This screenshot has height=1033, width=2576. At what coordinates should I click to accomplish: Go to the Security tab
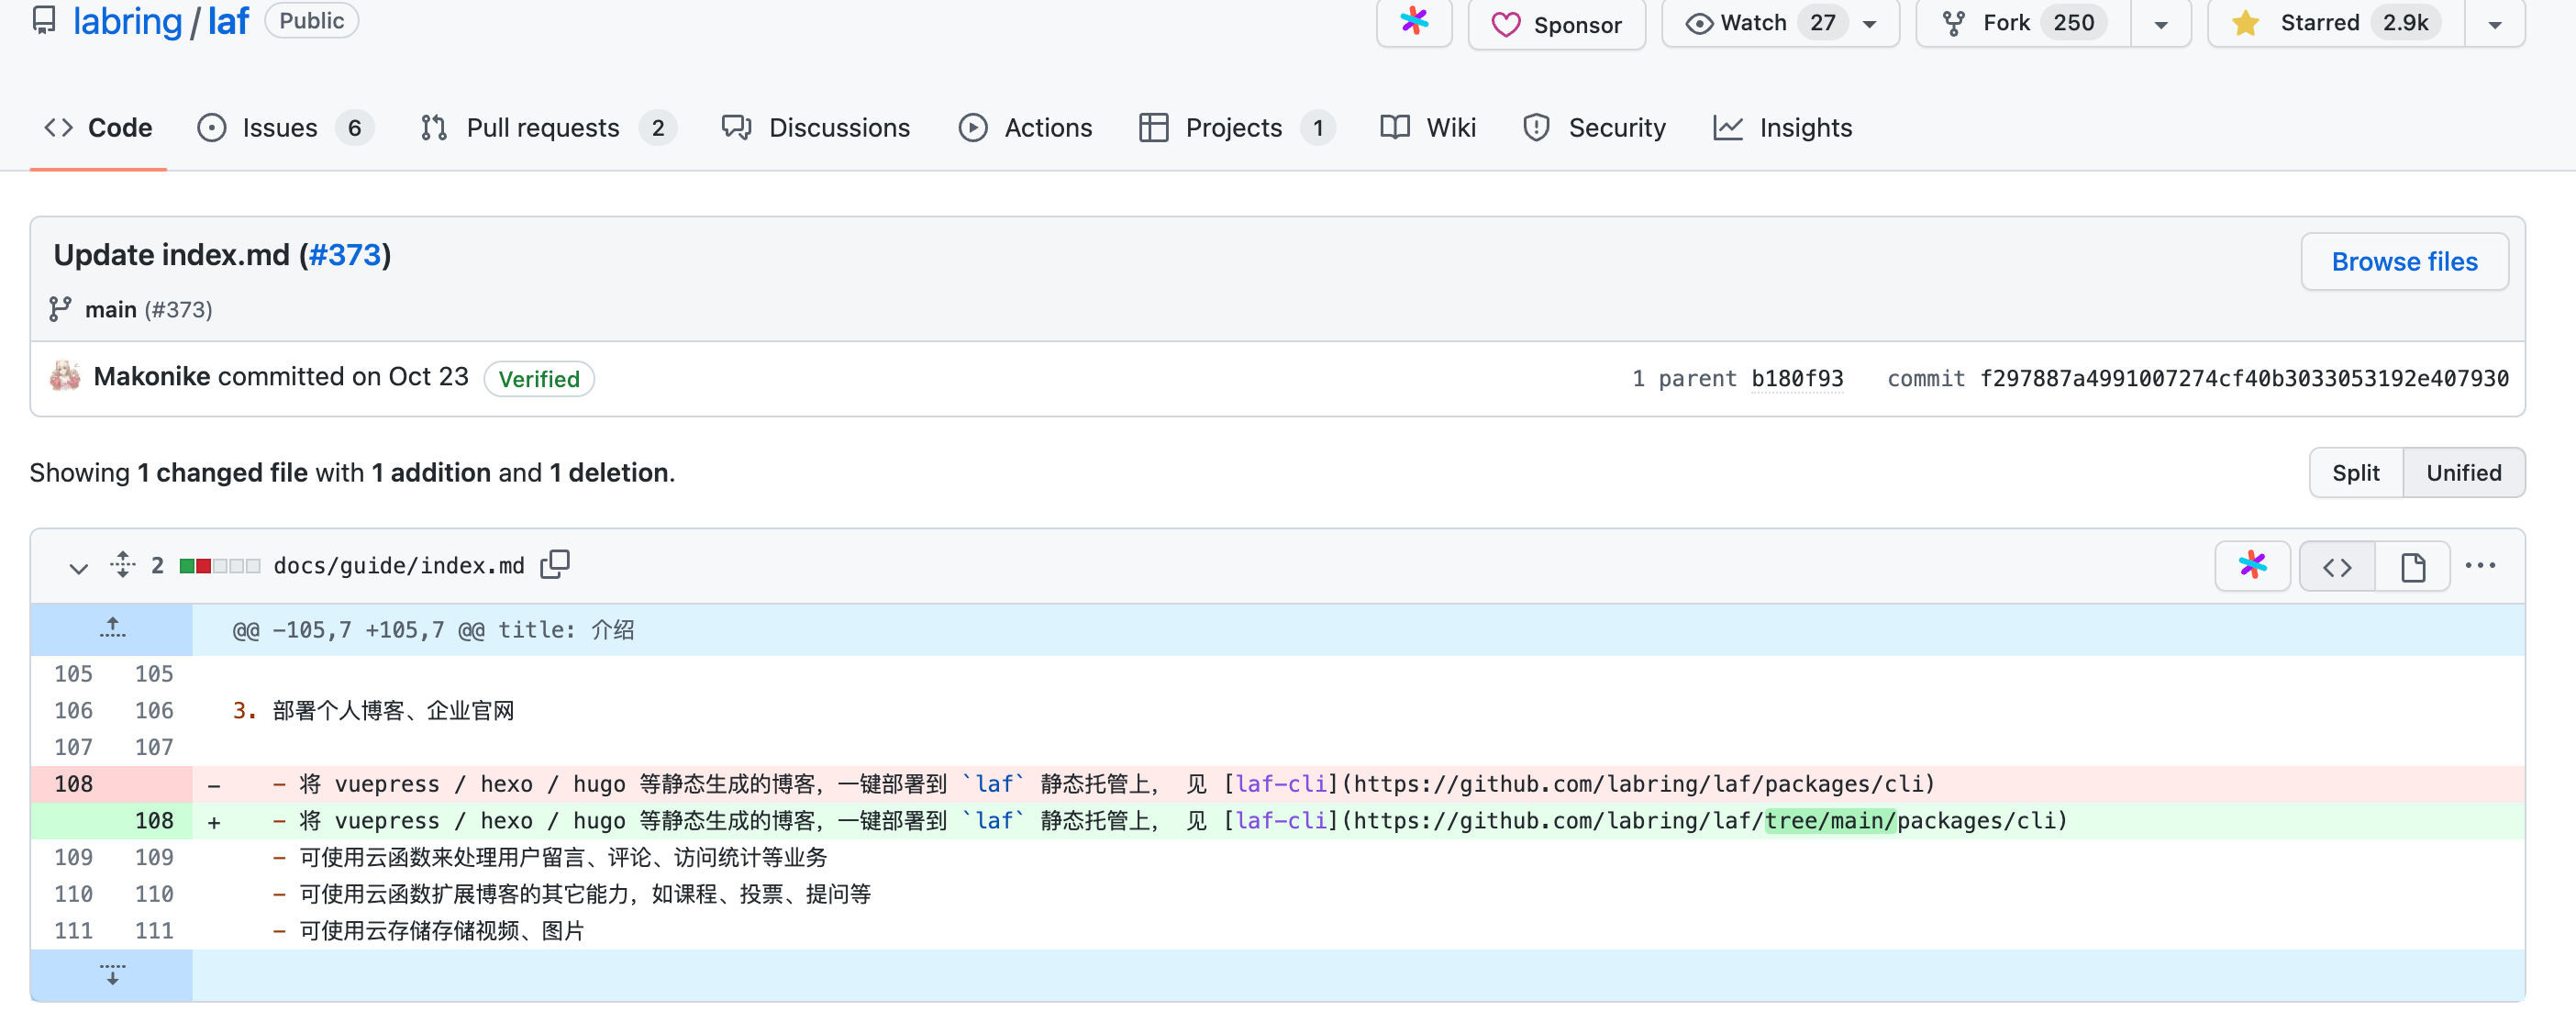1594,128
